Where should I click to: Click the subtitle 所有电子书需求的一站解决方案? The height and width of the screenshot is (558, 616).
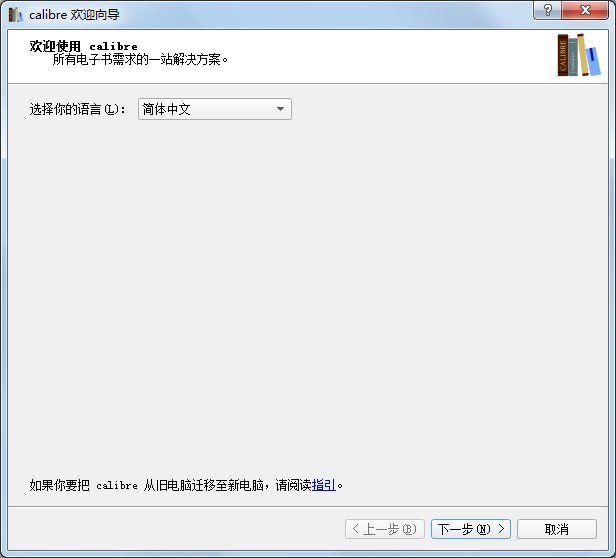pyautogui.click(x=140, y=59)
